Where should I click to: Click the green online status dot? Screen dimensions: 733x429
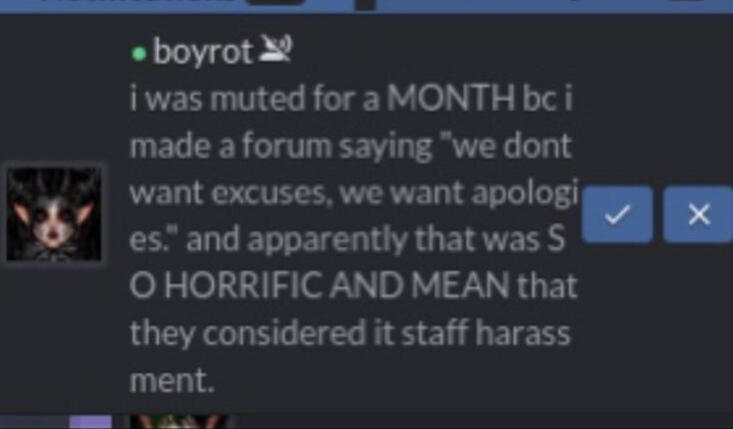click(x=138, y=54)
